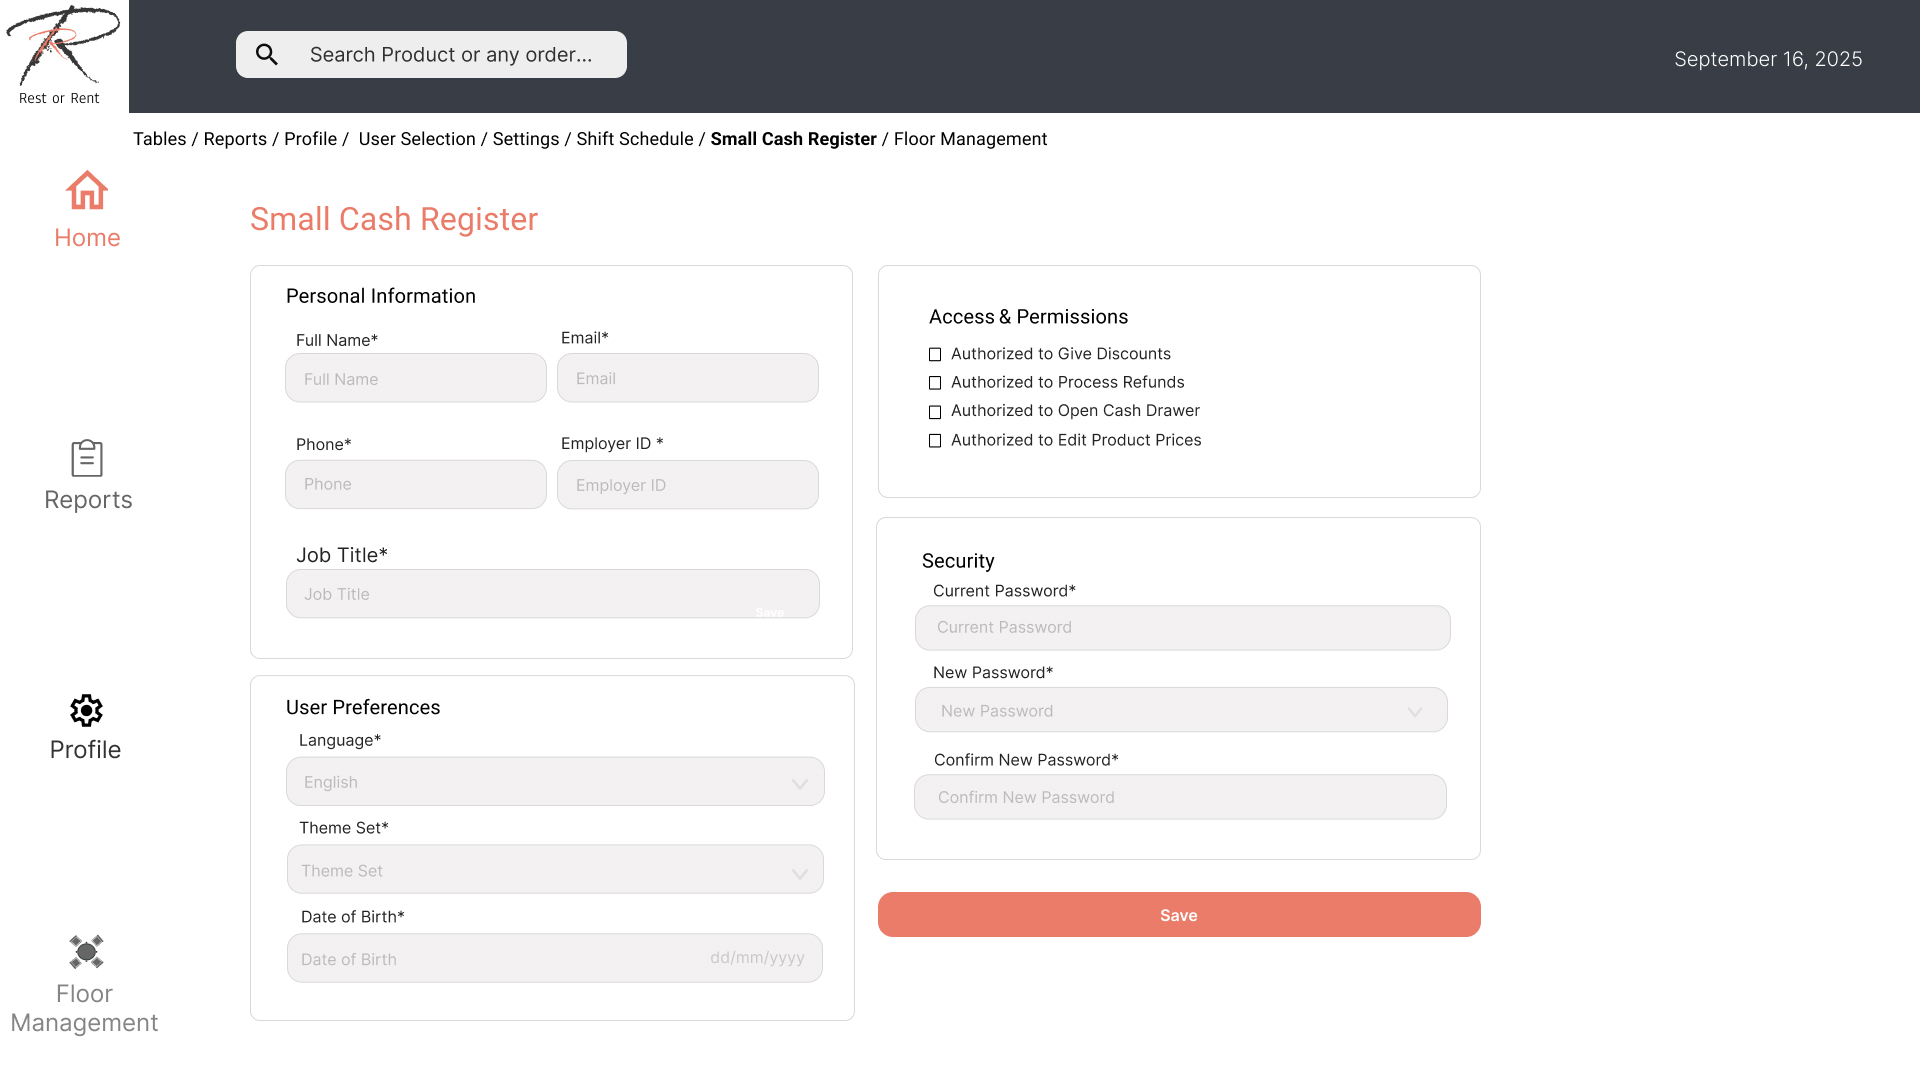Open Floor Management sidebar icon
1920x1080 pixels.
86,952
